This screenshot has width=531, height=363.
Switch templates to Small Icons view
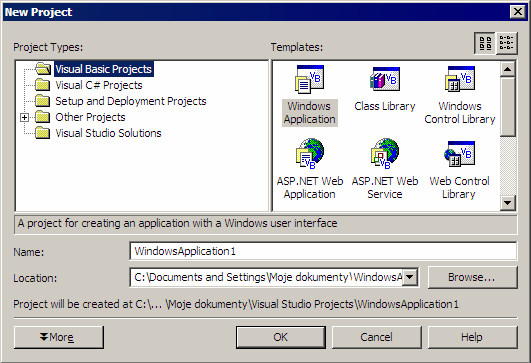coord(507,43)
